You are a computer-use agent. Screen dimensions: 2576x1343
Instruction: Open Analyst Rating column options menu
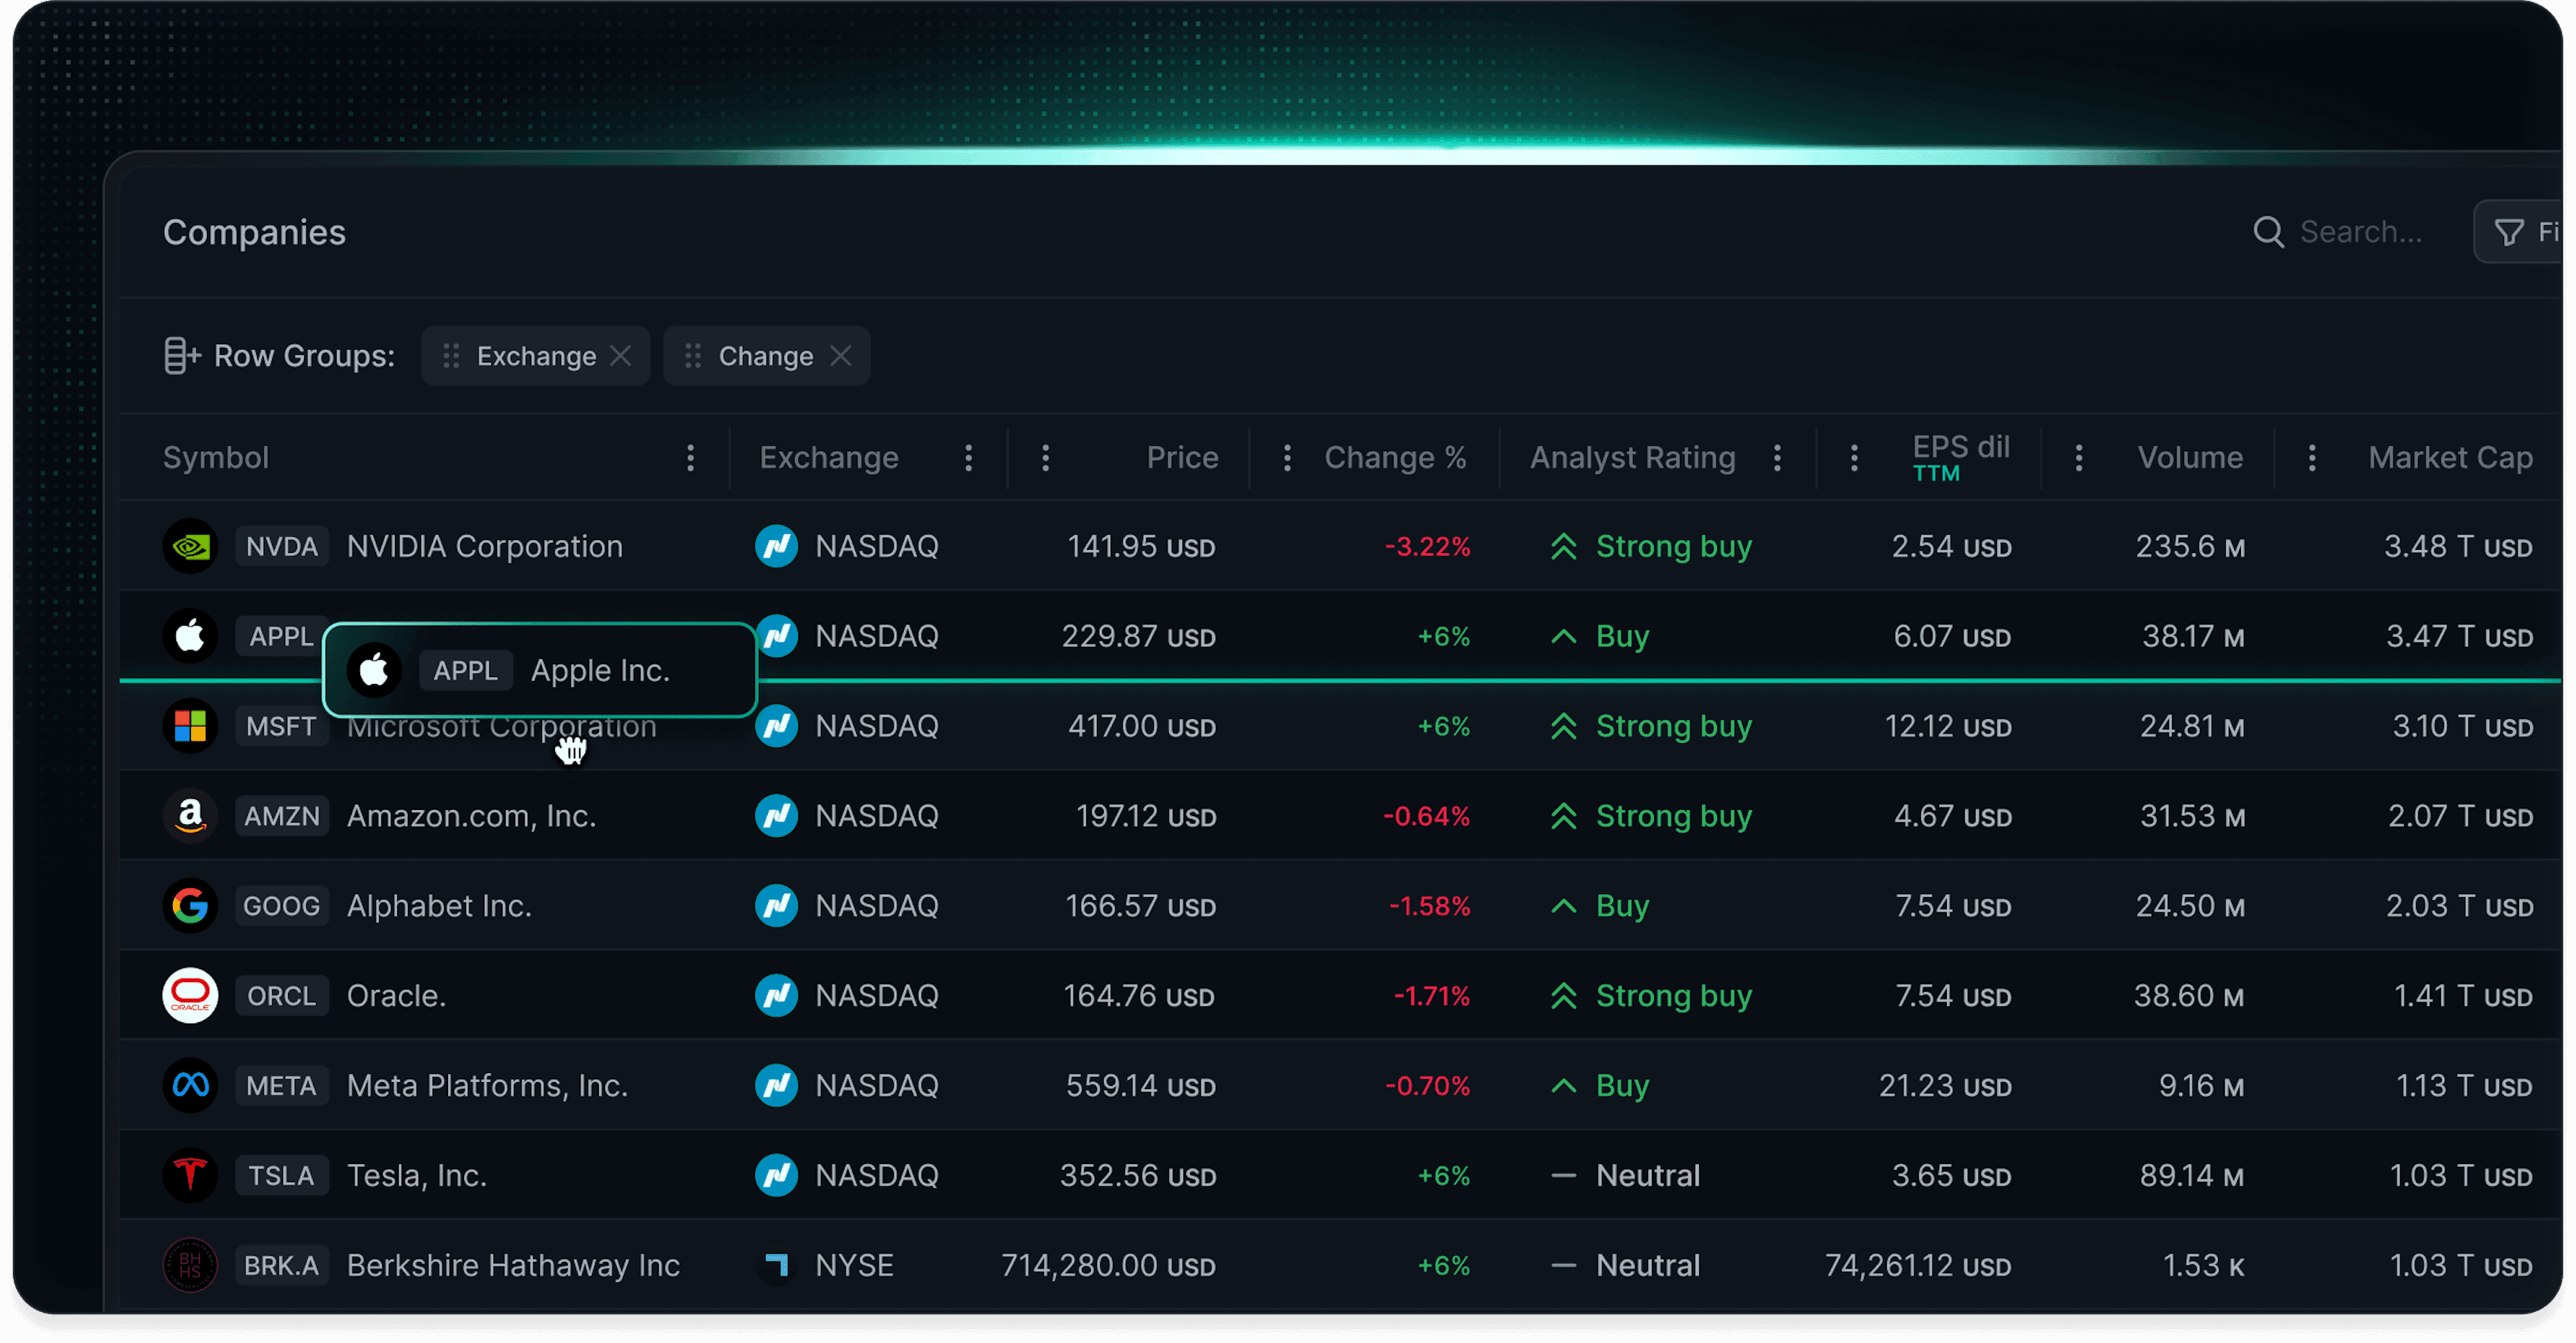tap(1777, 458)
